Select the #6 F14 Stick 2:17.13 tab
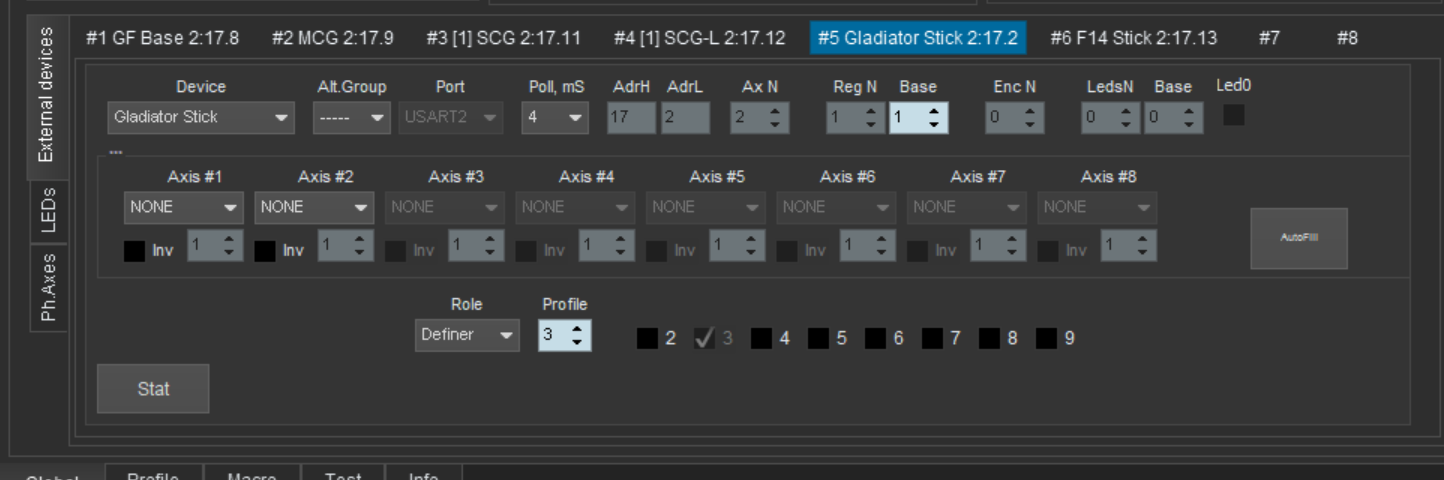The width and height of the screenshot is (1444, 480). pos(1133,39)
